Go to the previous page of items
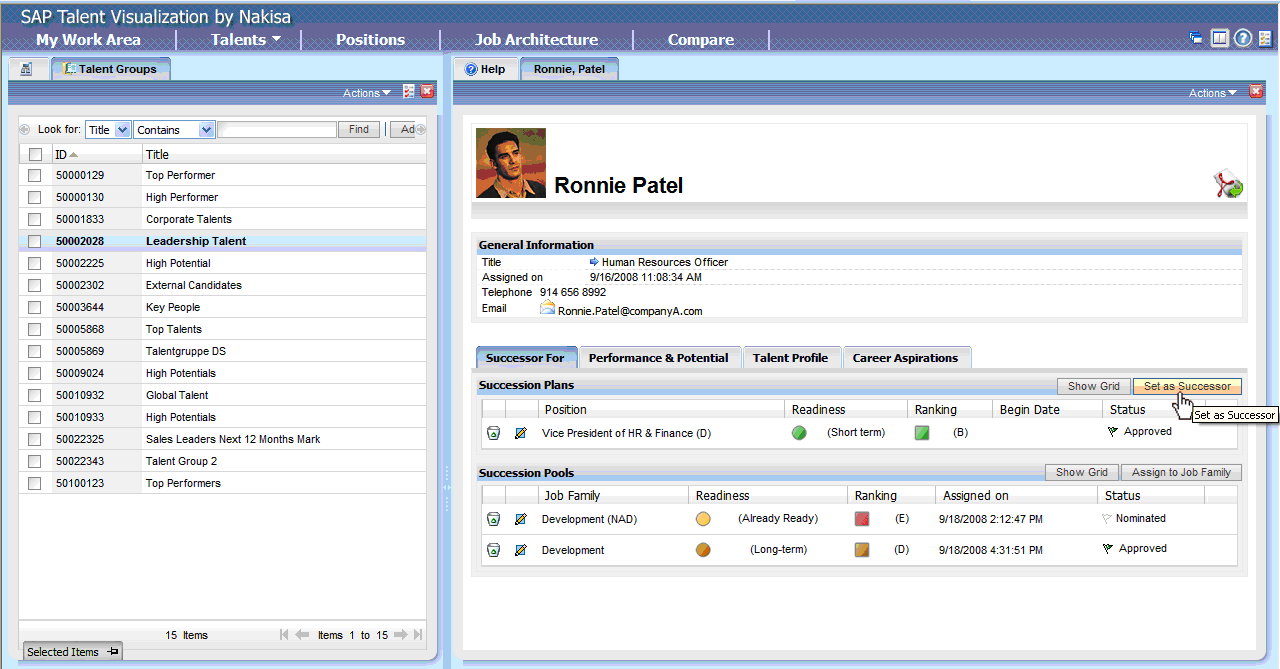Image resolution: width=1280 pixels, height=669 pixels. tap(303, 635)
